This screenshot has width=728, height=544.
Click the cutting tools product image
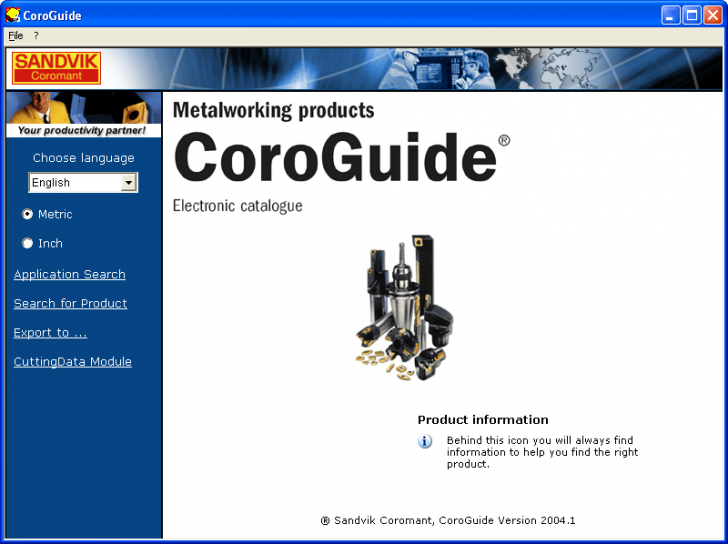(404, 308)
